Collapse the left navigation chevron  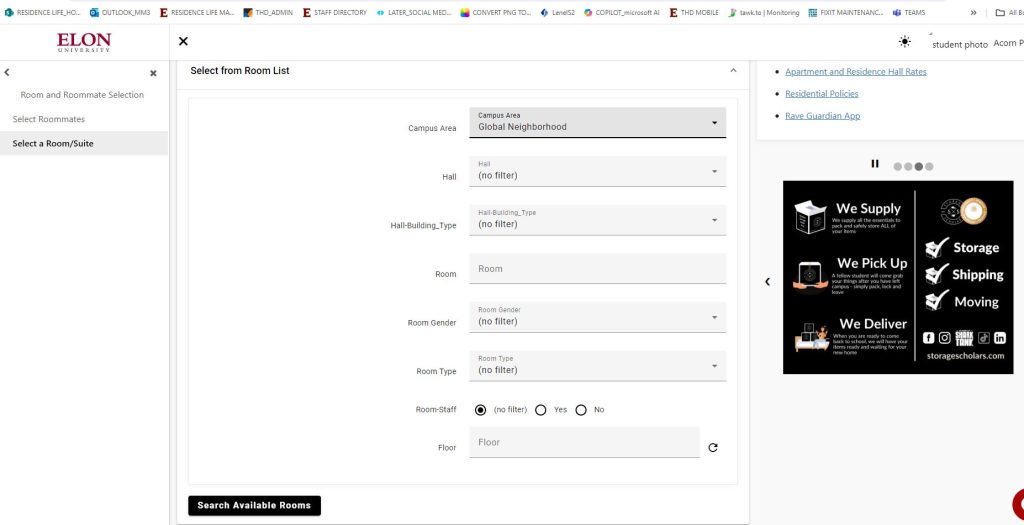tap(7, 73)
